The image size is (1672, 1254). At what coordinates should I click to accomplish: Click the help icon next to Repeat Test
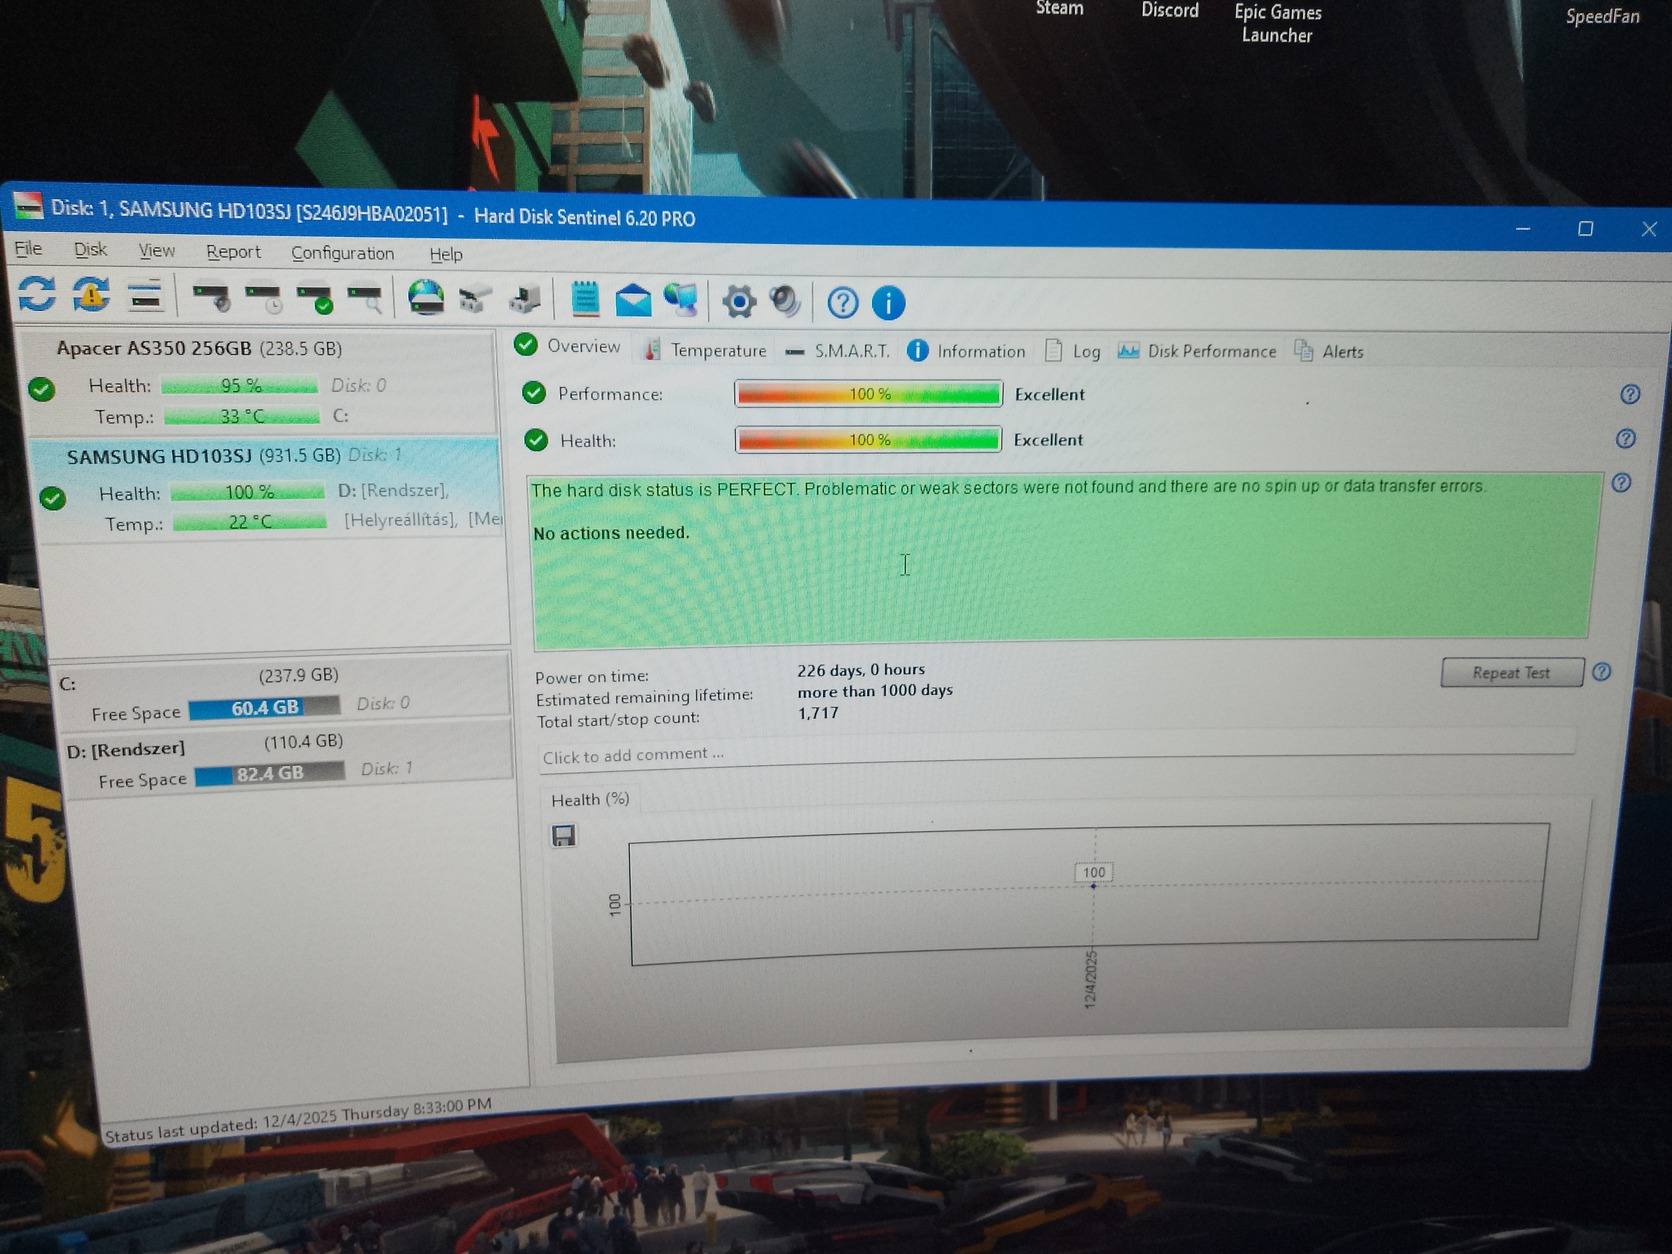click(x=1602, y=671)
